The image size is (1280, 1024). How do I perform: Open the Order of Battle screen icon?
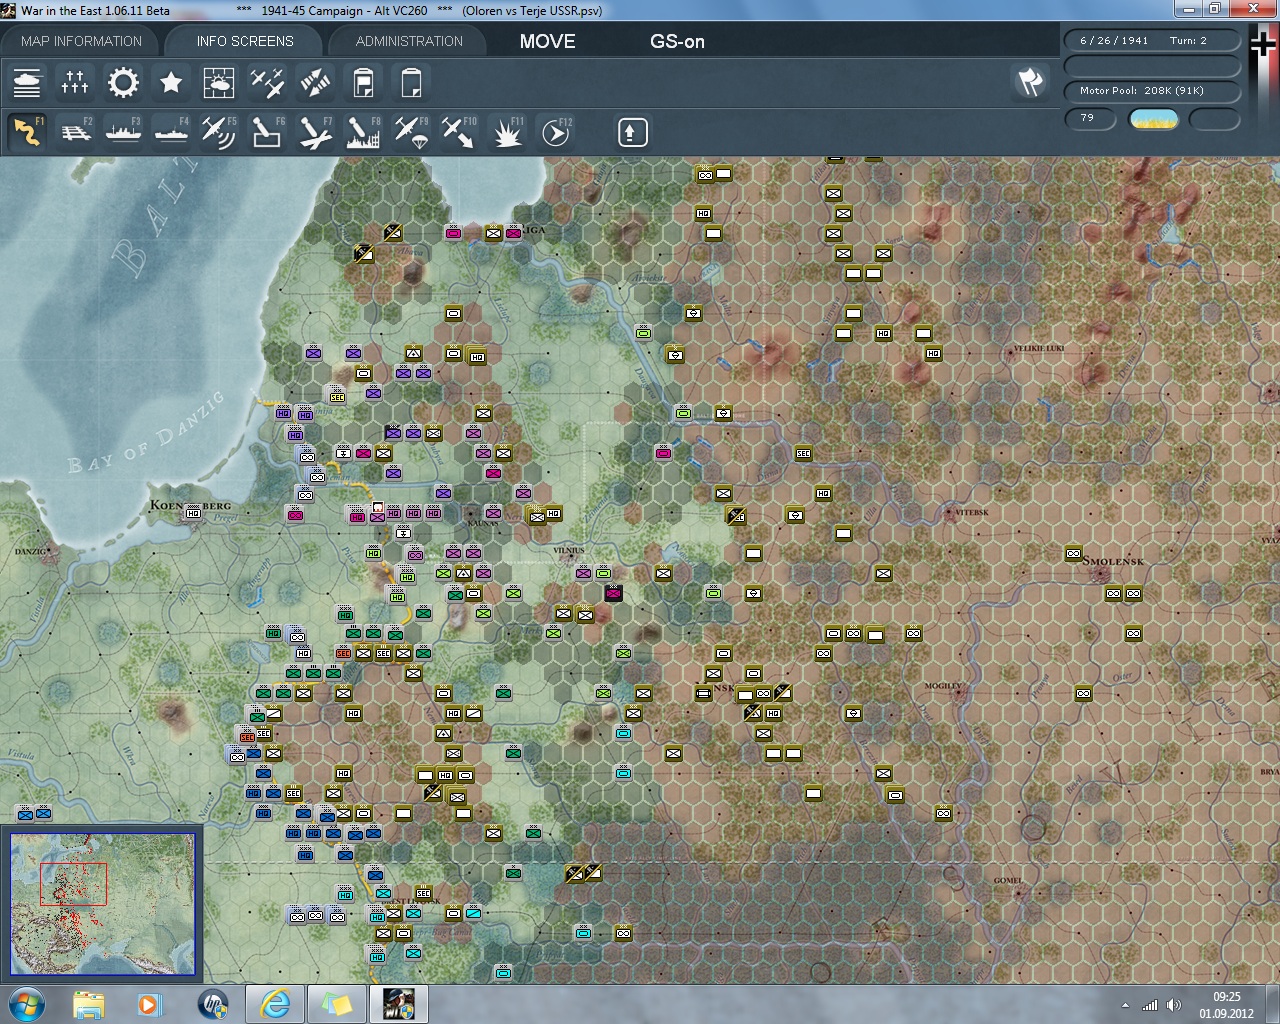(x=27, y=82)
